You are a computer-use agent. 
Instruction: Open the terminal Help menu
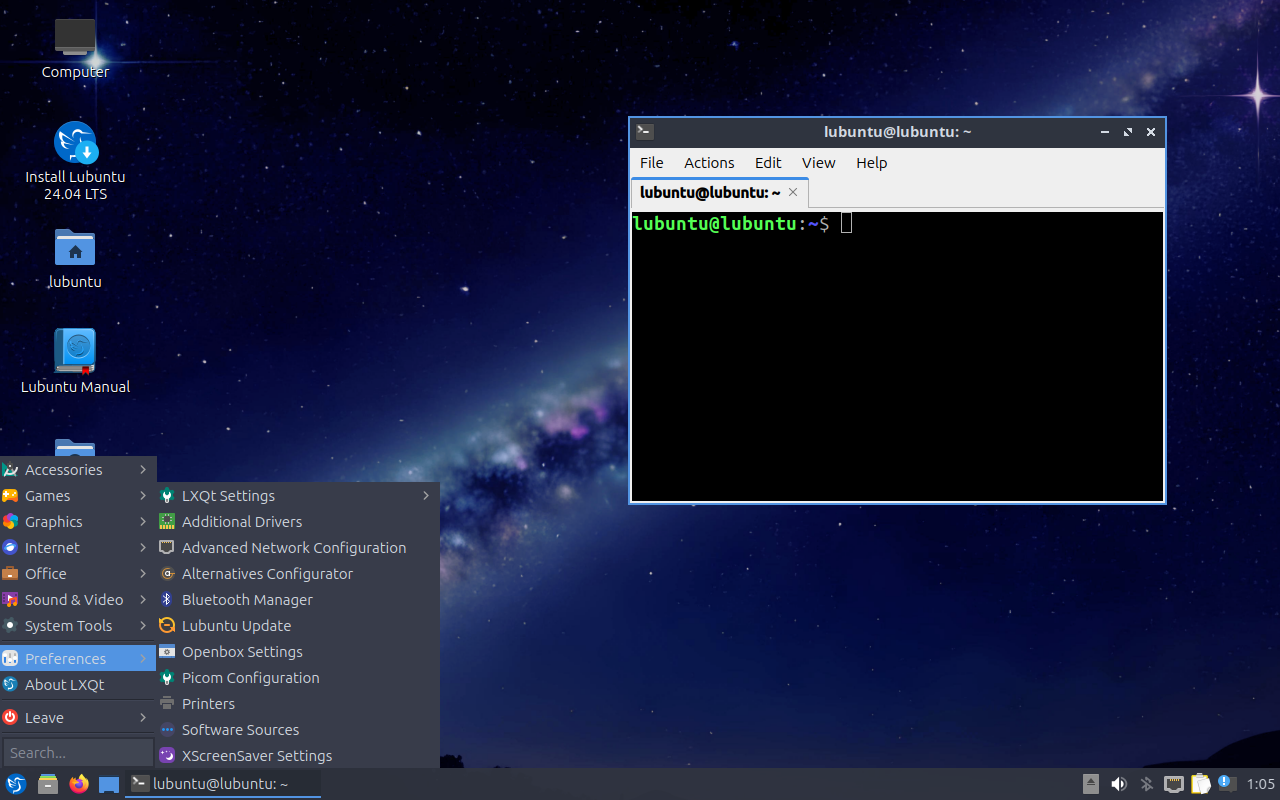(x=871, y=163)
